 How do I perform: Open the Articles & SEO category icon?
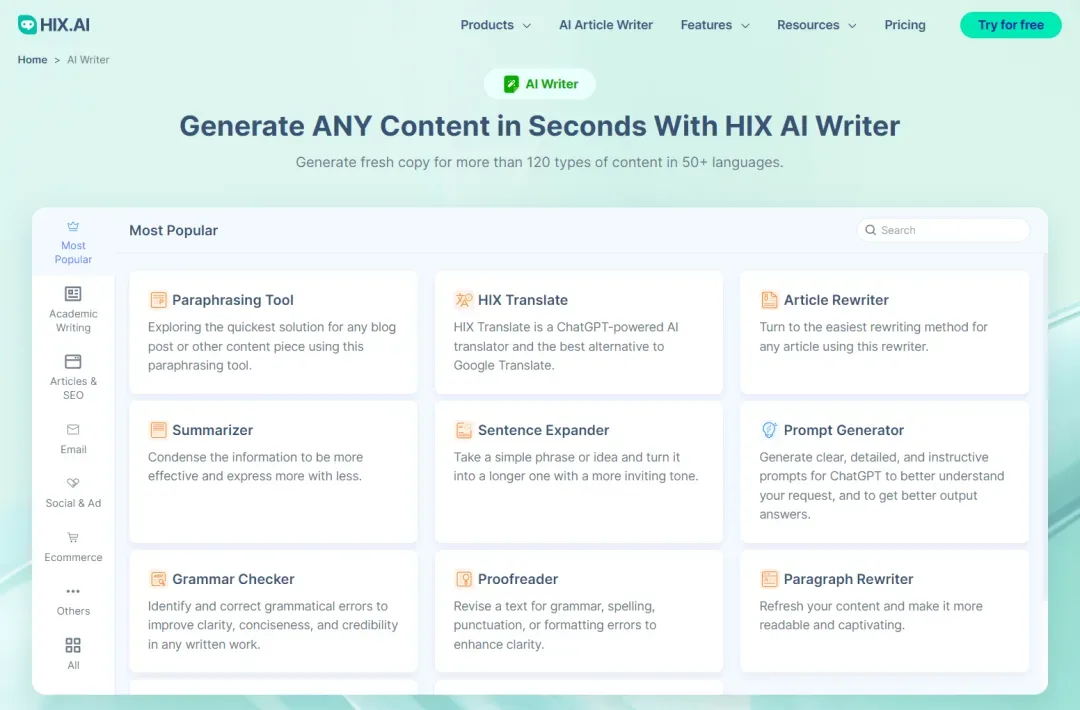(73, 362)
